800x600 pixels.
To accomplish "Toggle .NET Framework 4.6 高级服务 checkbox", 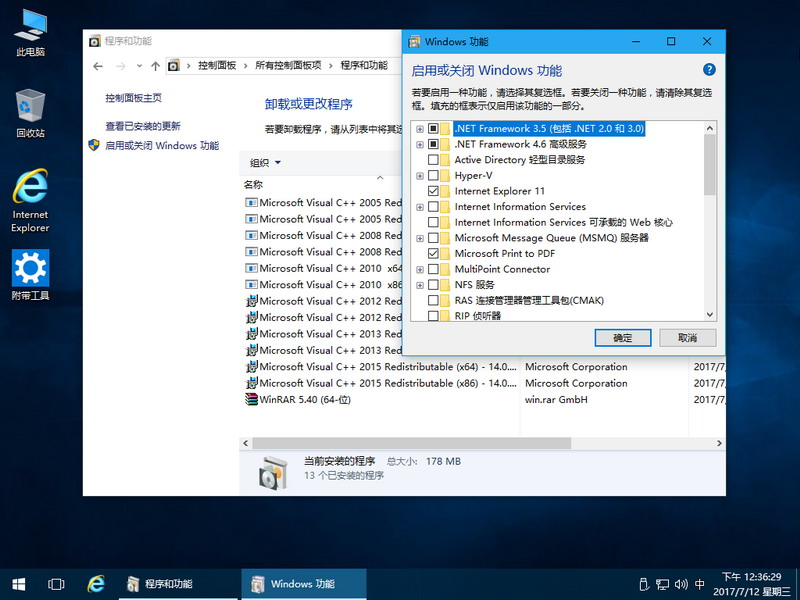I will (x=433, y=144).
